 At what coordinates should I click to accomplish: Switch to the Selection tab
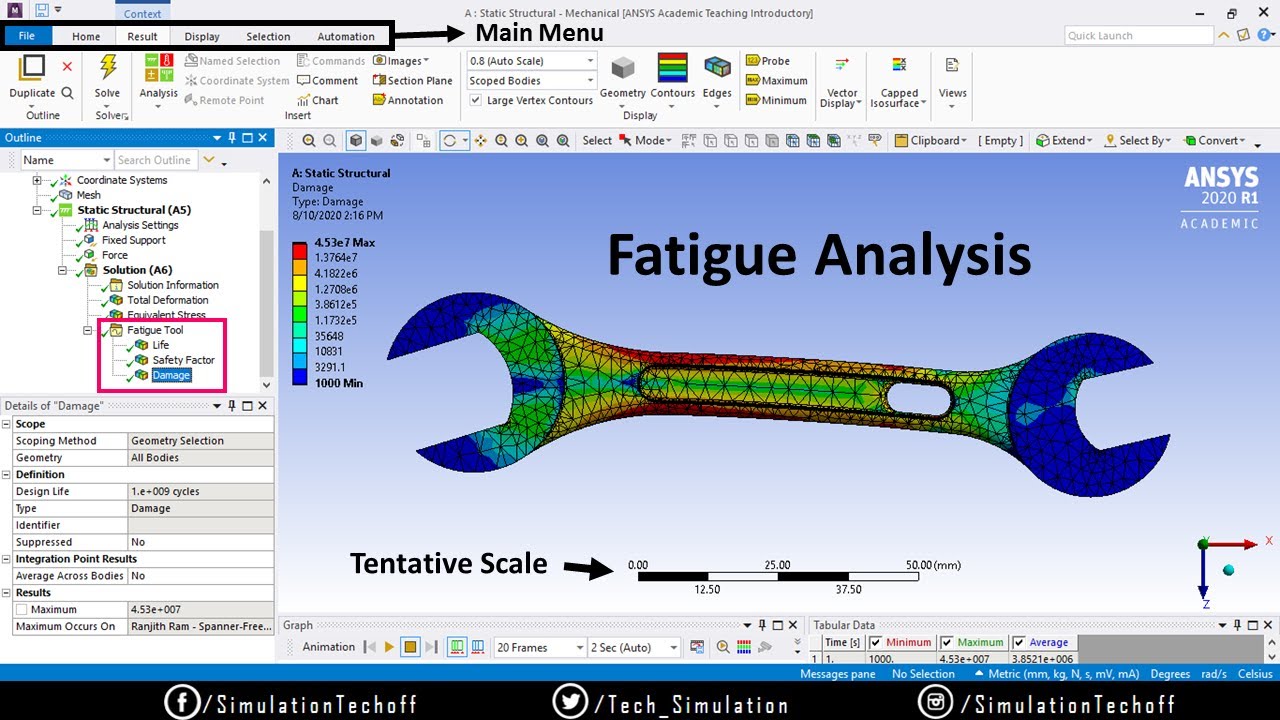click(x=268, y=36)
